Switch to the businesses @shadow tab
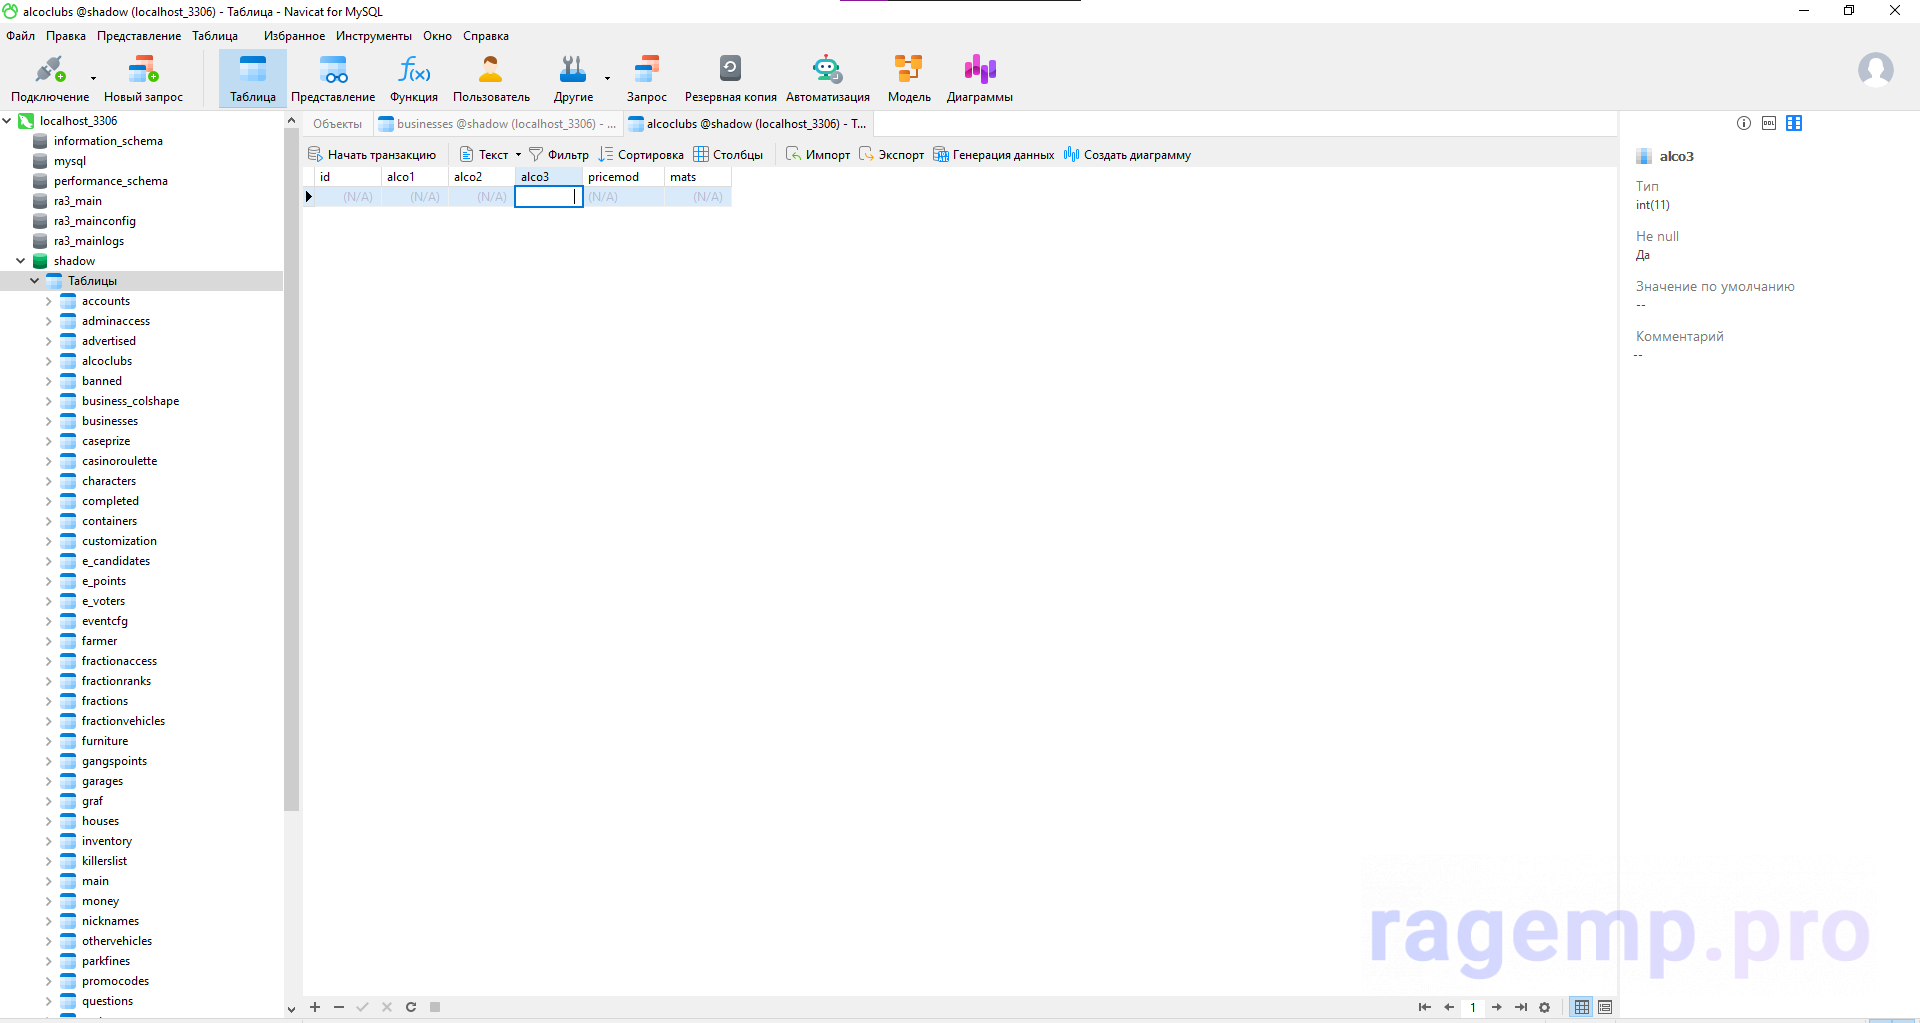The width and height of the screenshot is (1920, 1023). 497,124
